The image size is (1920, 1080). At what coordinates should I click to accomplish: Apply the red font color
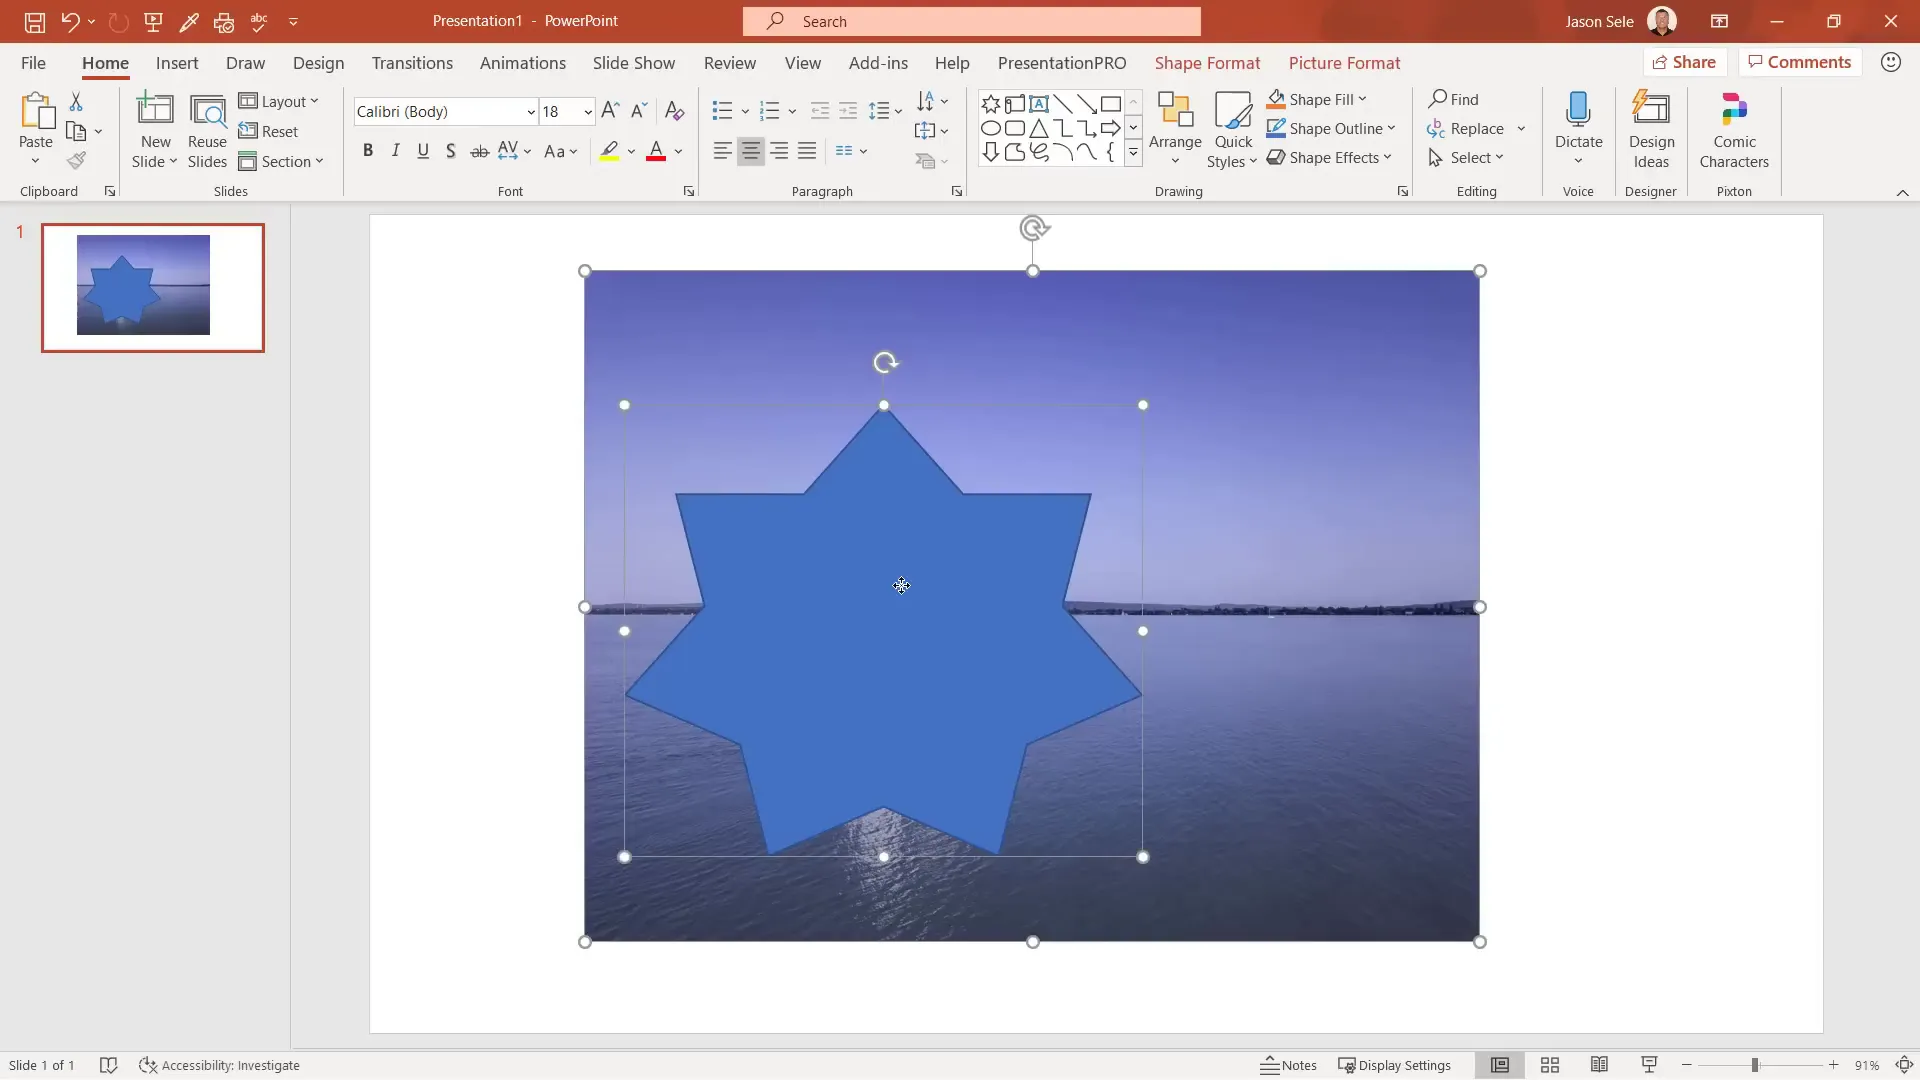pos(656,151)
